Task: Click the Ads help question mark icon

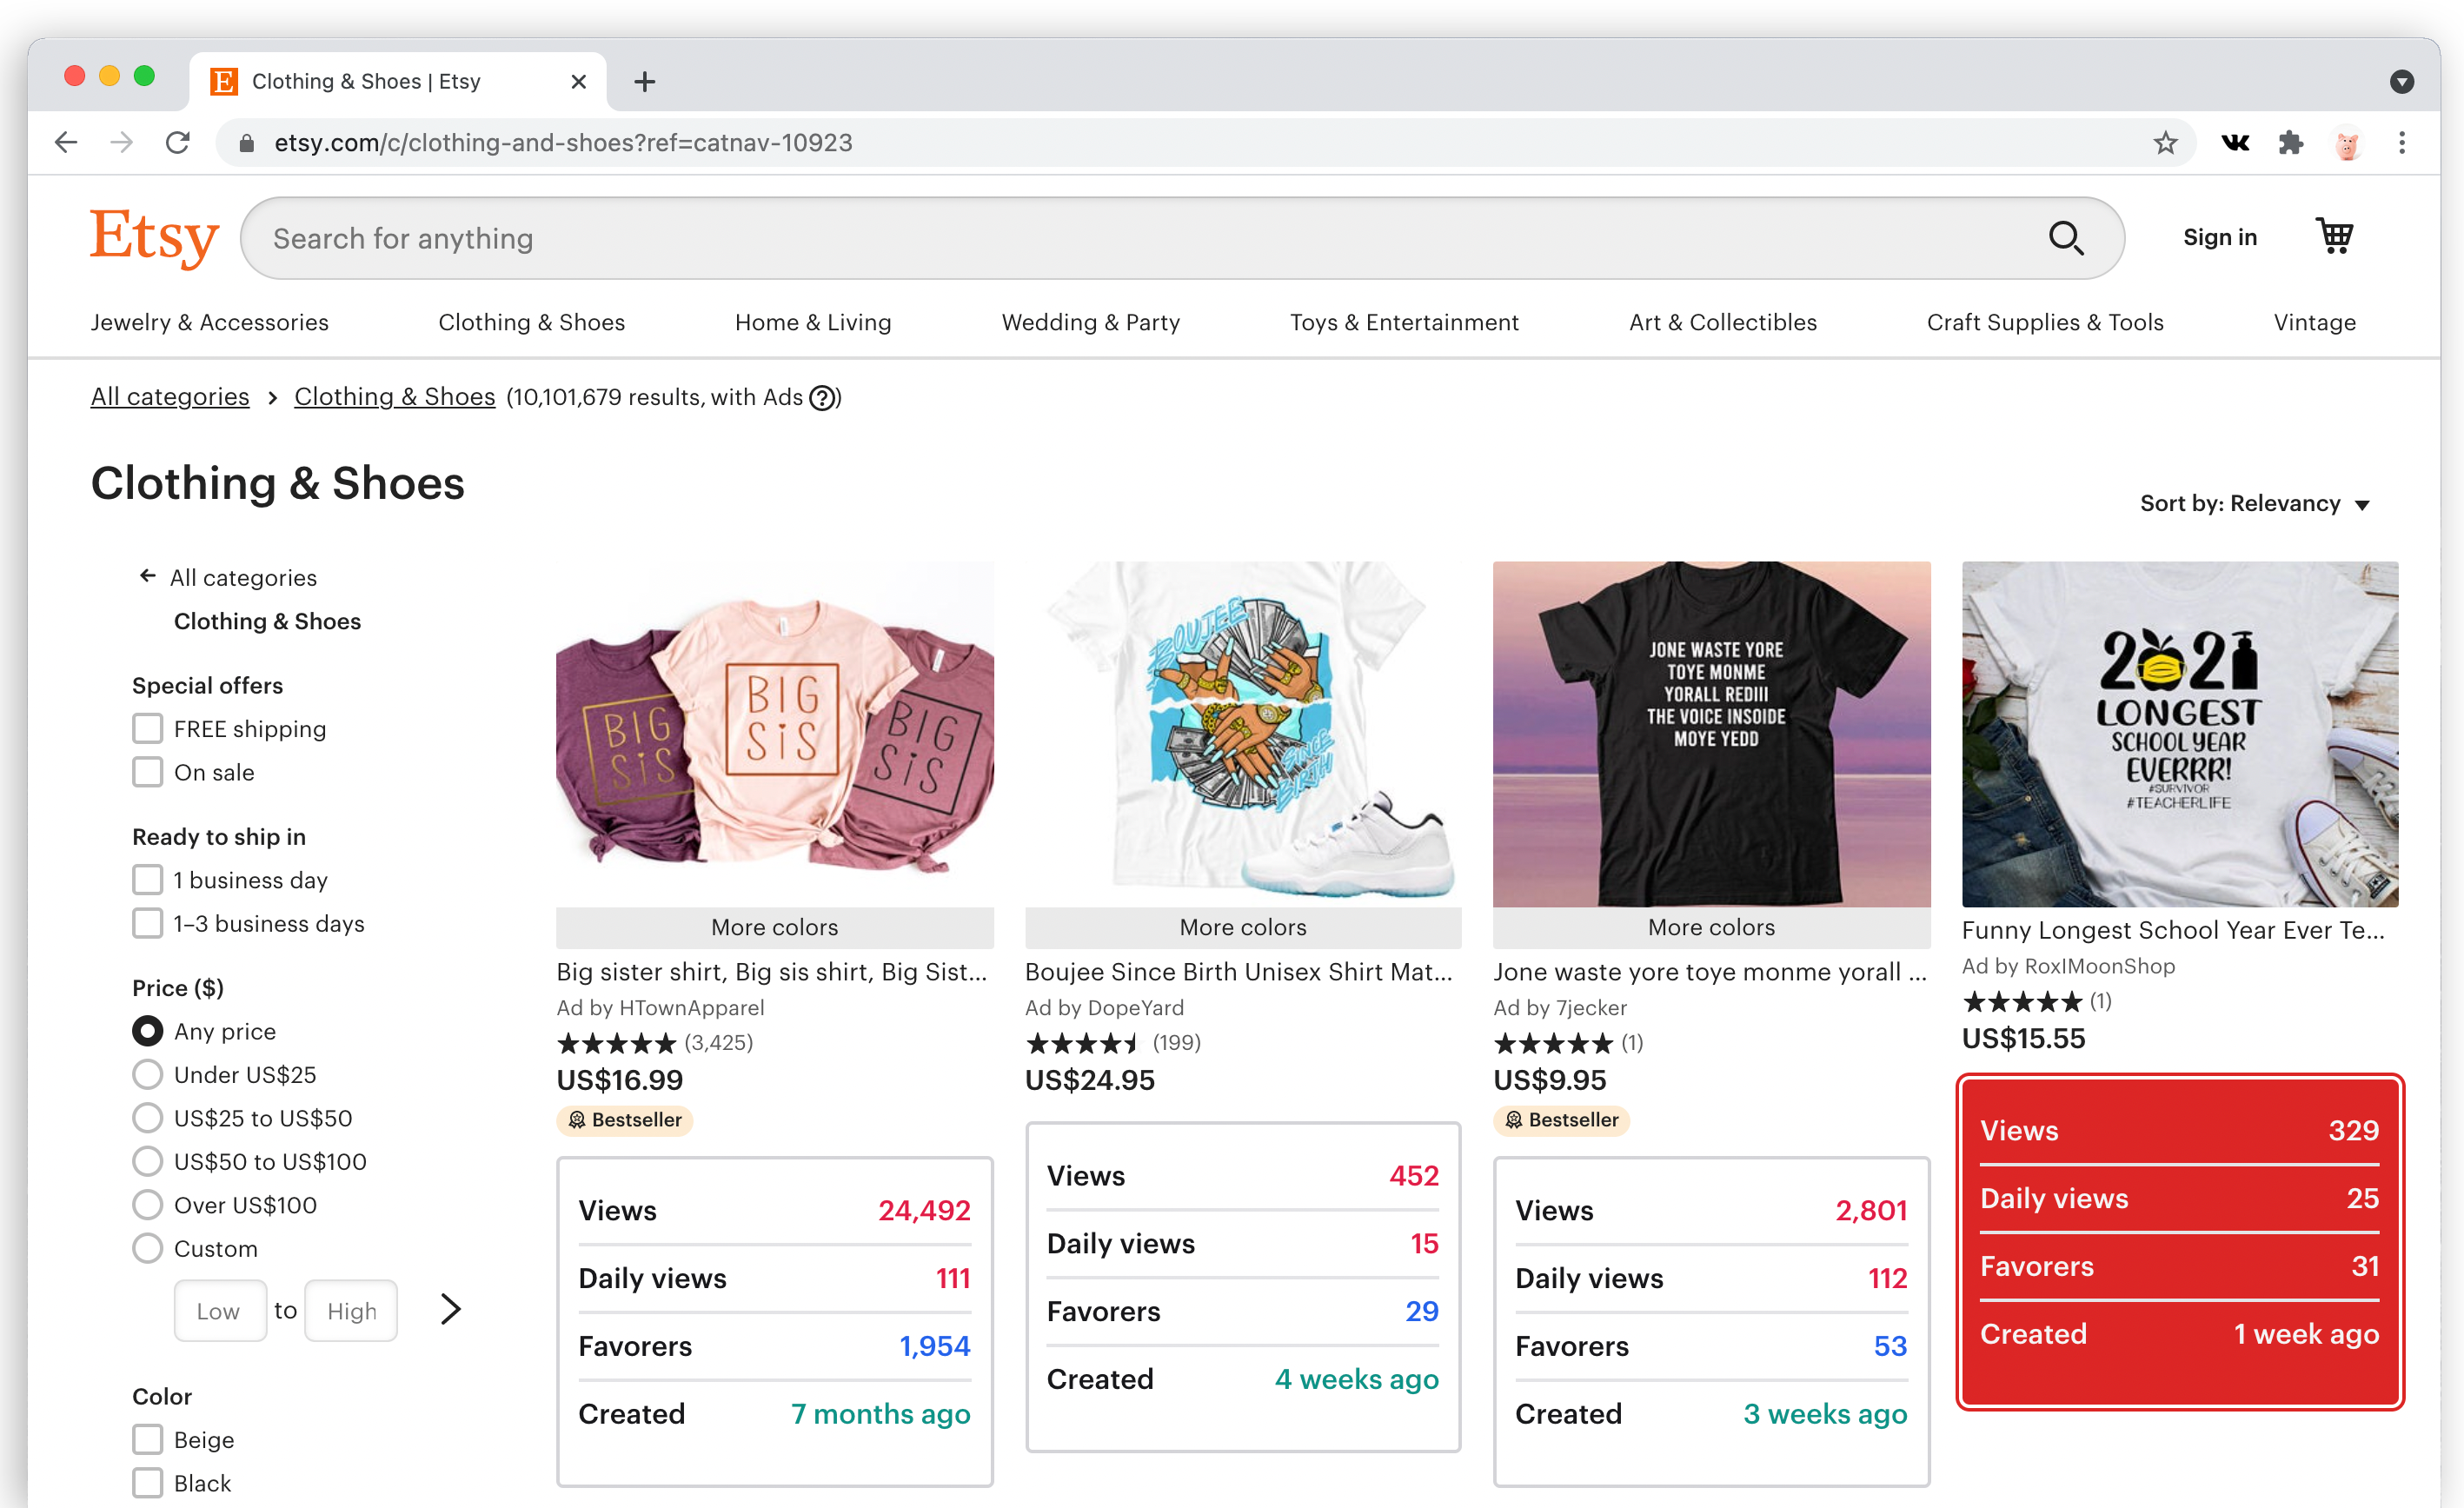Action: click(x=822, y=398)
